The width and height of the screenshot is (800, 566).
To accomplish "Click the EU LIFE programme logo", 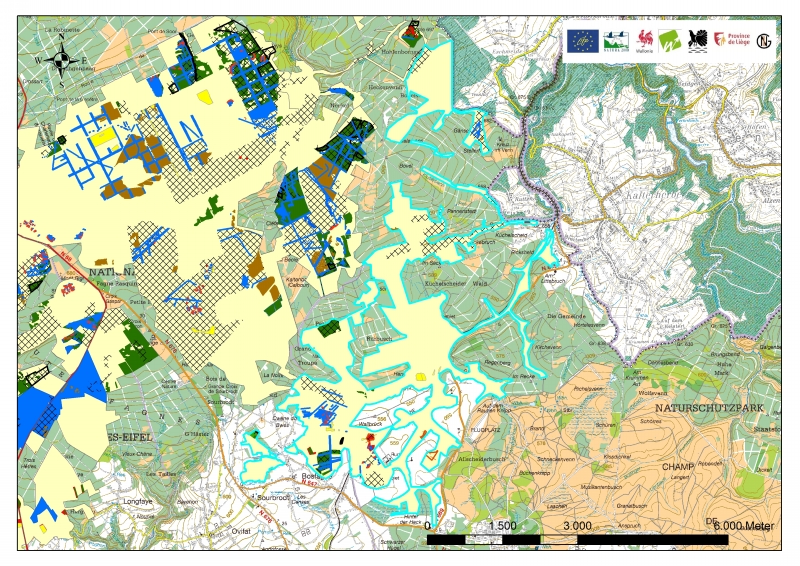I will 581,40.
